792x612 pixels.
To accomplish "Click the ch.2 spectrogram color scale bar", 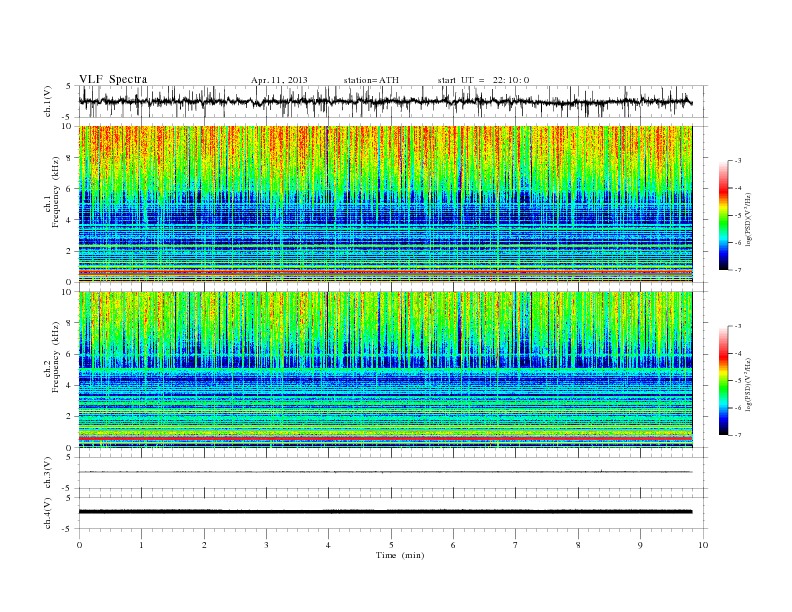I will 724,381.
